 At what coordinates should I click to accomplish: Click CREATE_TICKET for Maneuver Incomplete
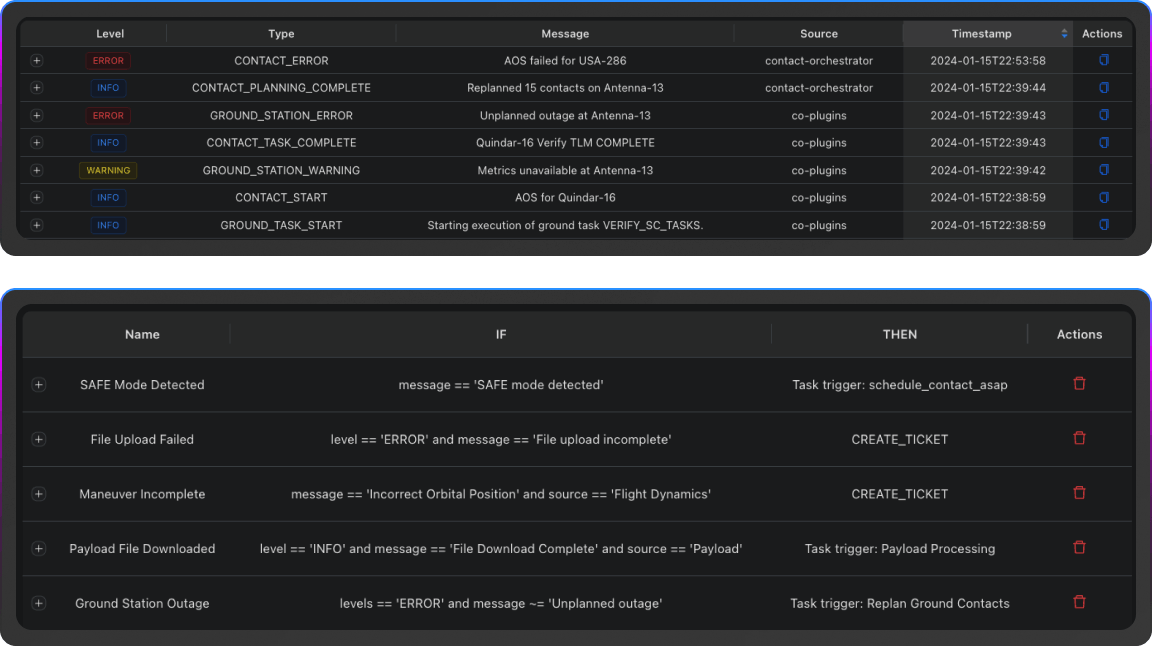[x=900, y=494]
